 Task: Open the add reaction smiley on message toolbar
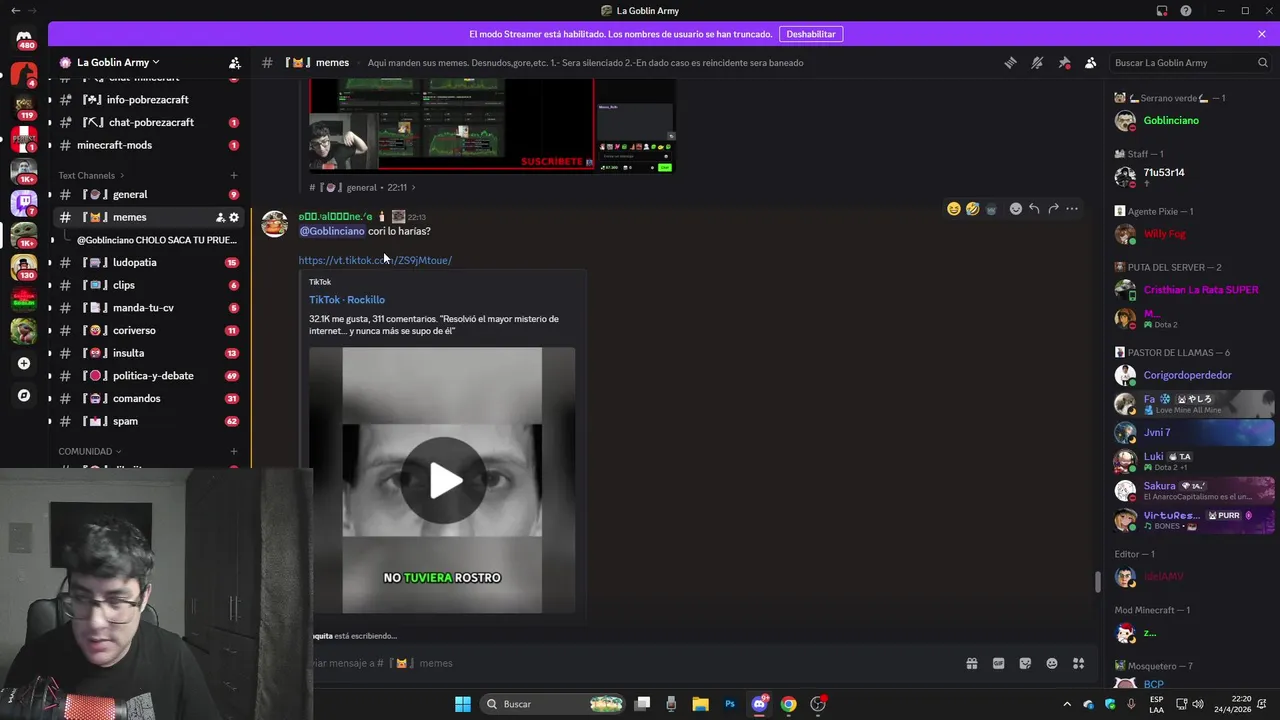point(1016,209)
